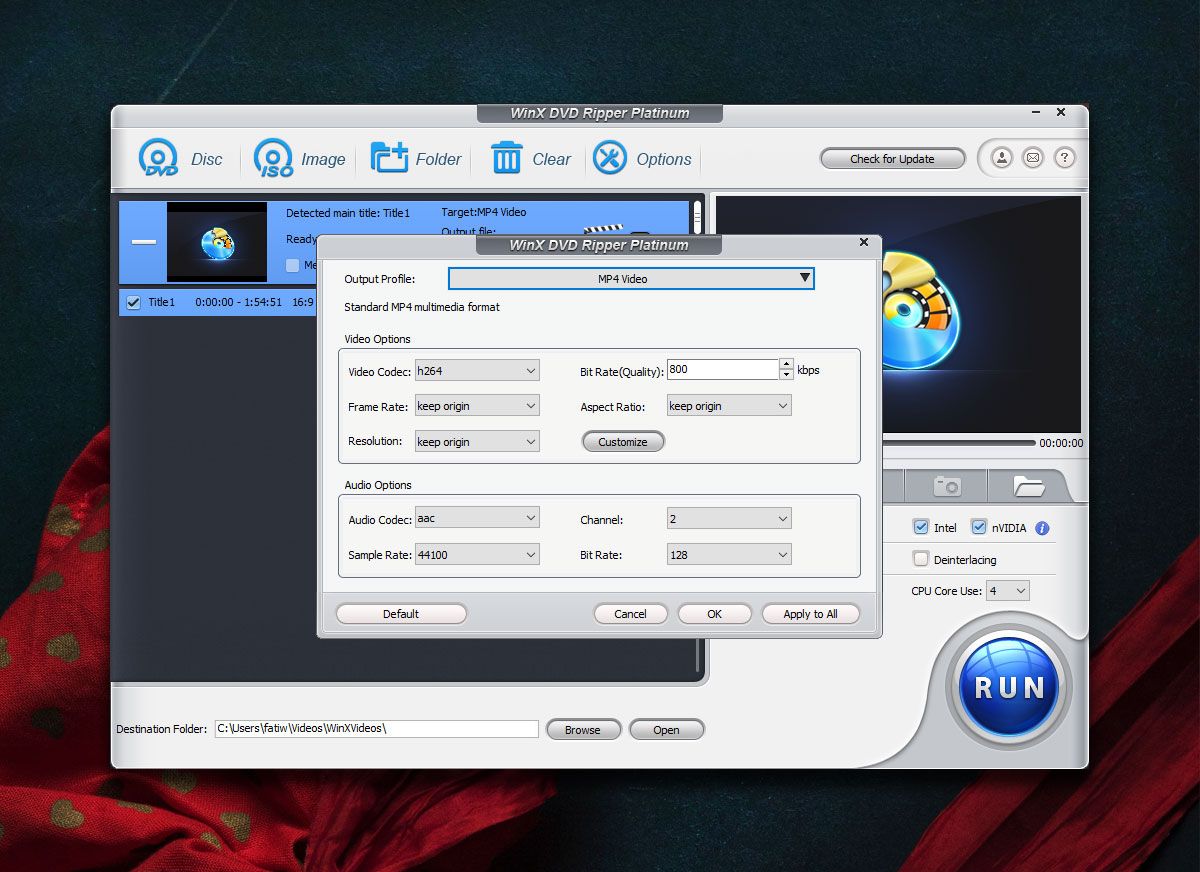Confirm settings with OK button
Viewport: 1200px width, 872px height.
(x=714, y=614)
